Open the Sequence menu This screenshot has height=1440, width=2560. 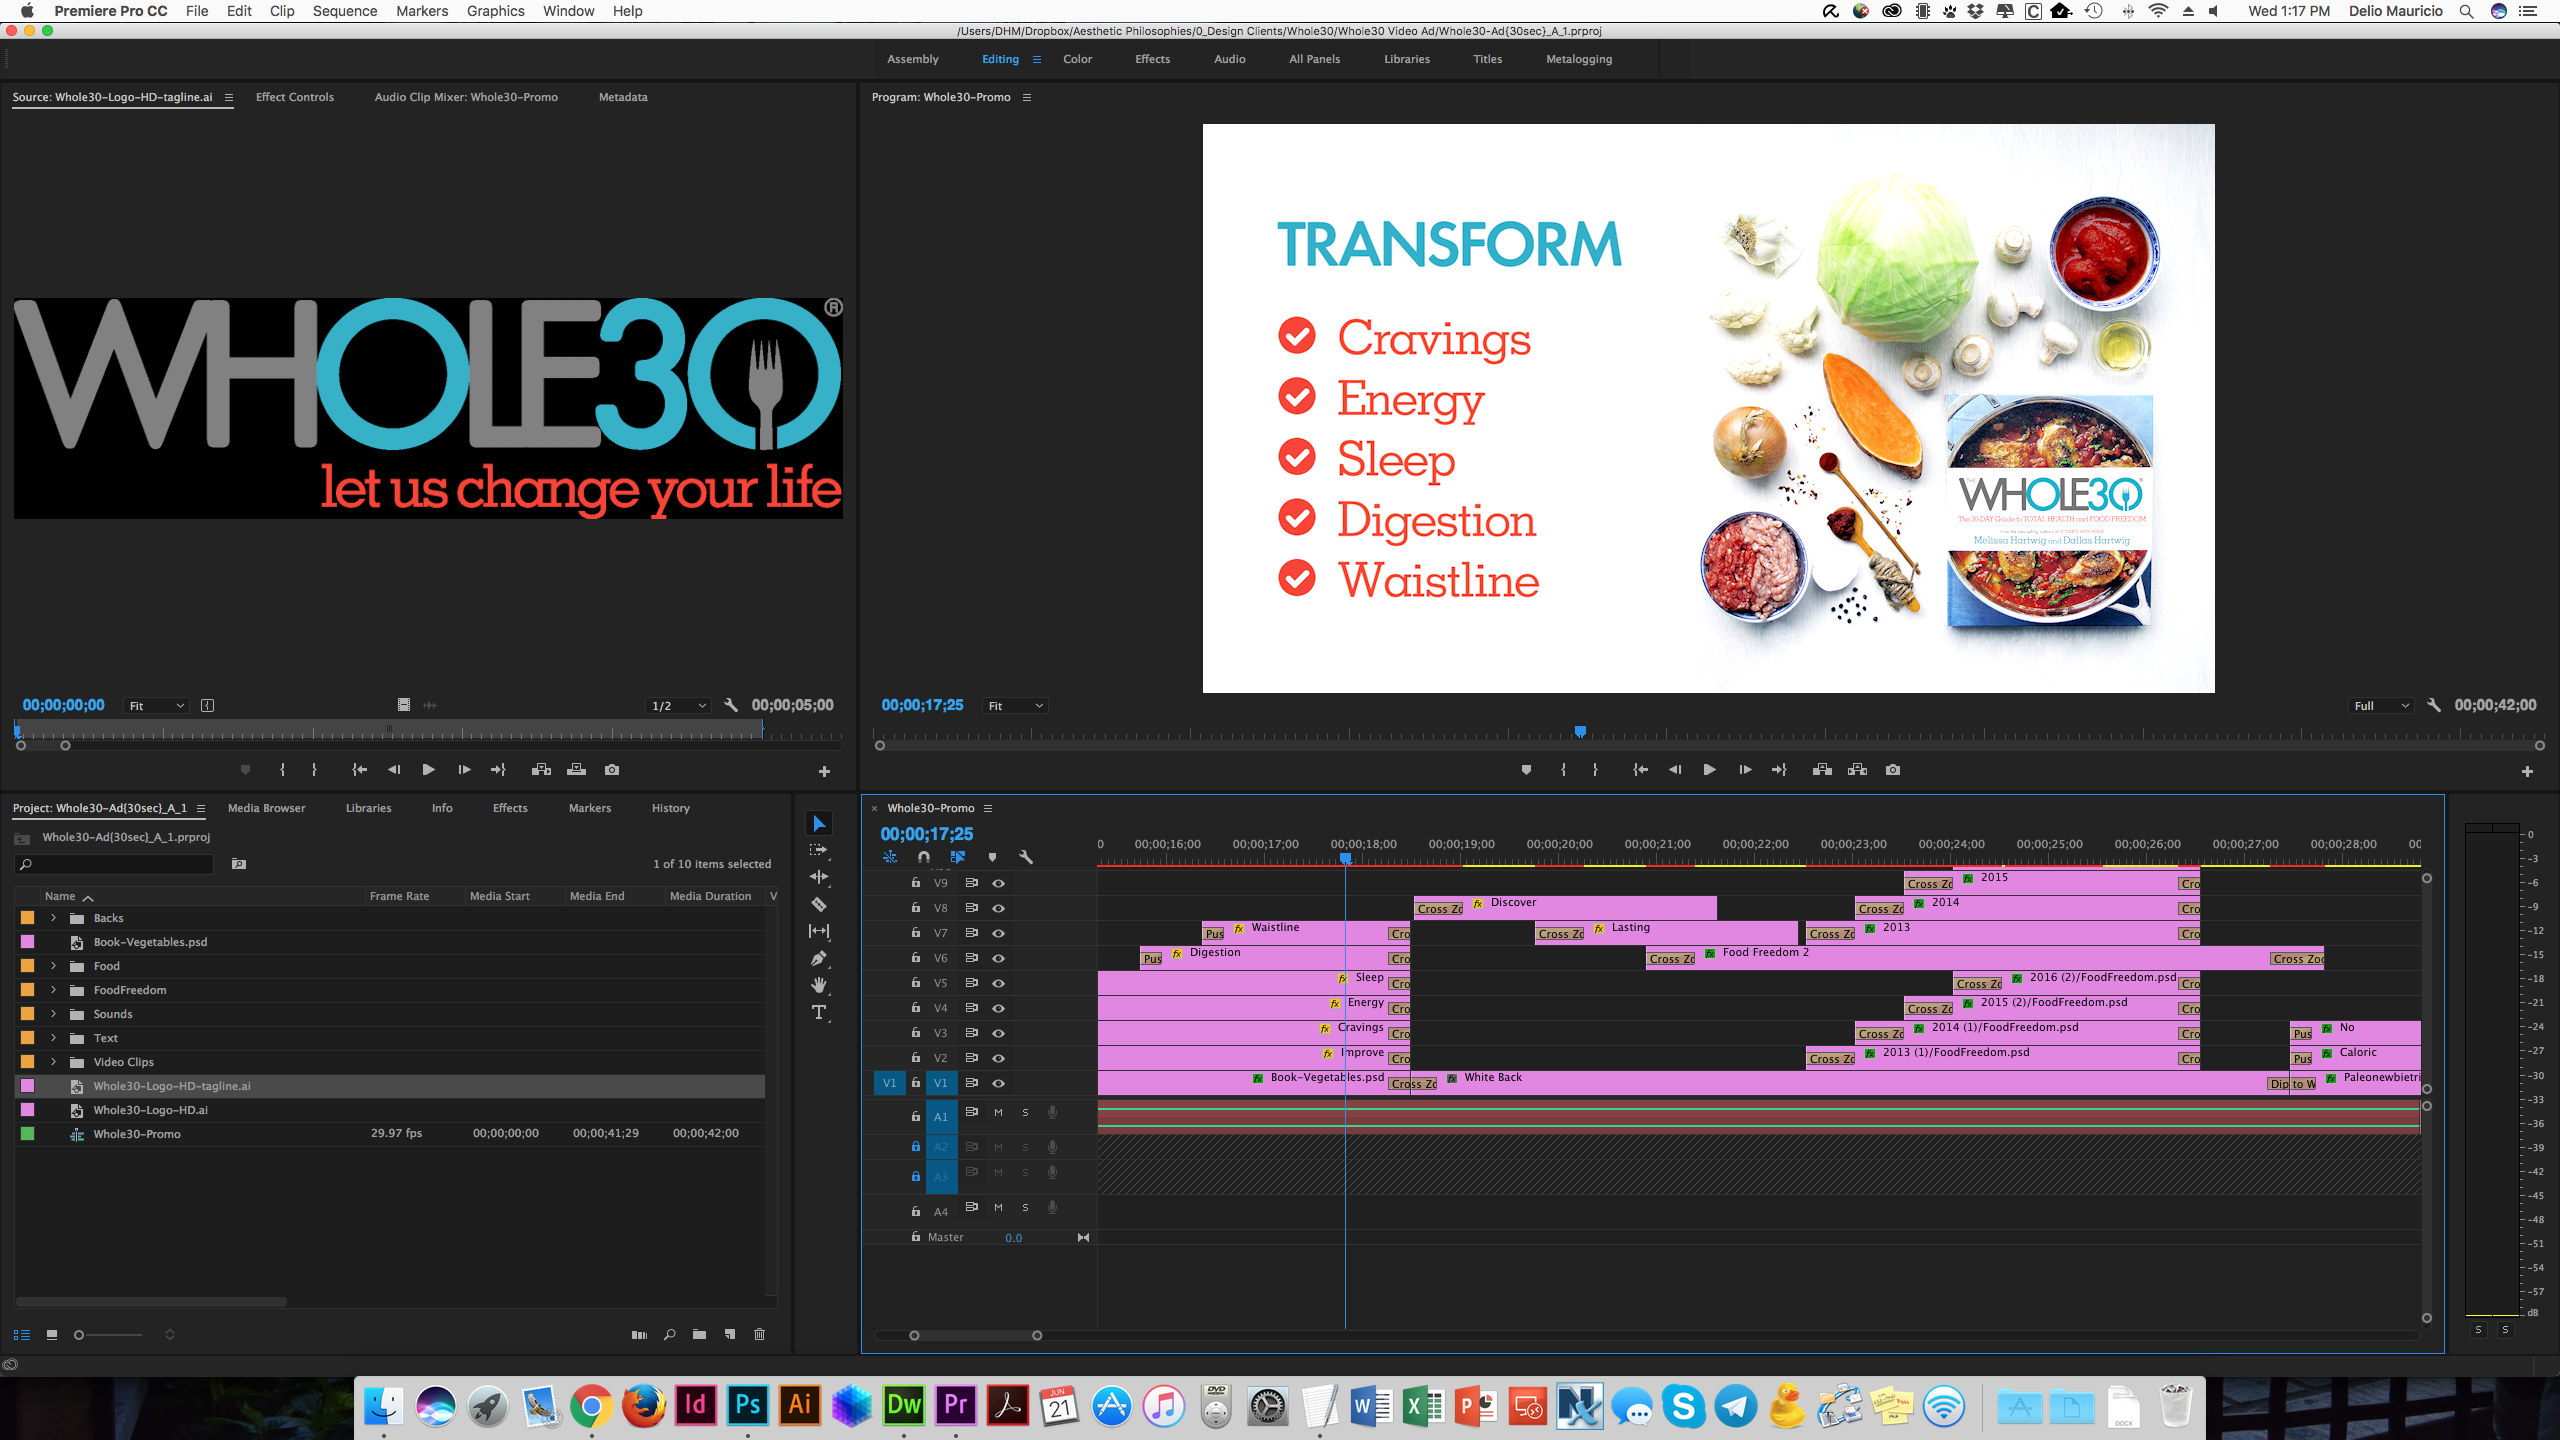[x=344, y=11]
